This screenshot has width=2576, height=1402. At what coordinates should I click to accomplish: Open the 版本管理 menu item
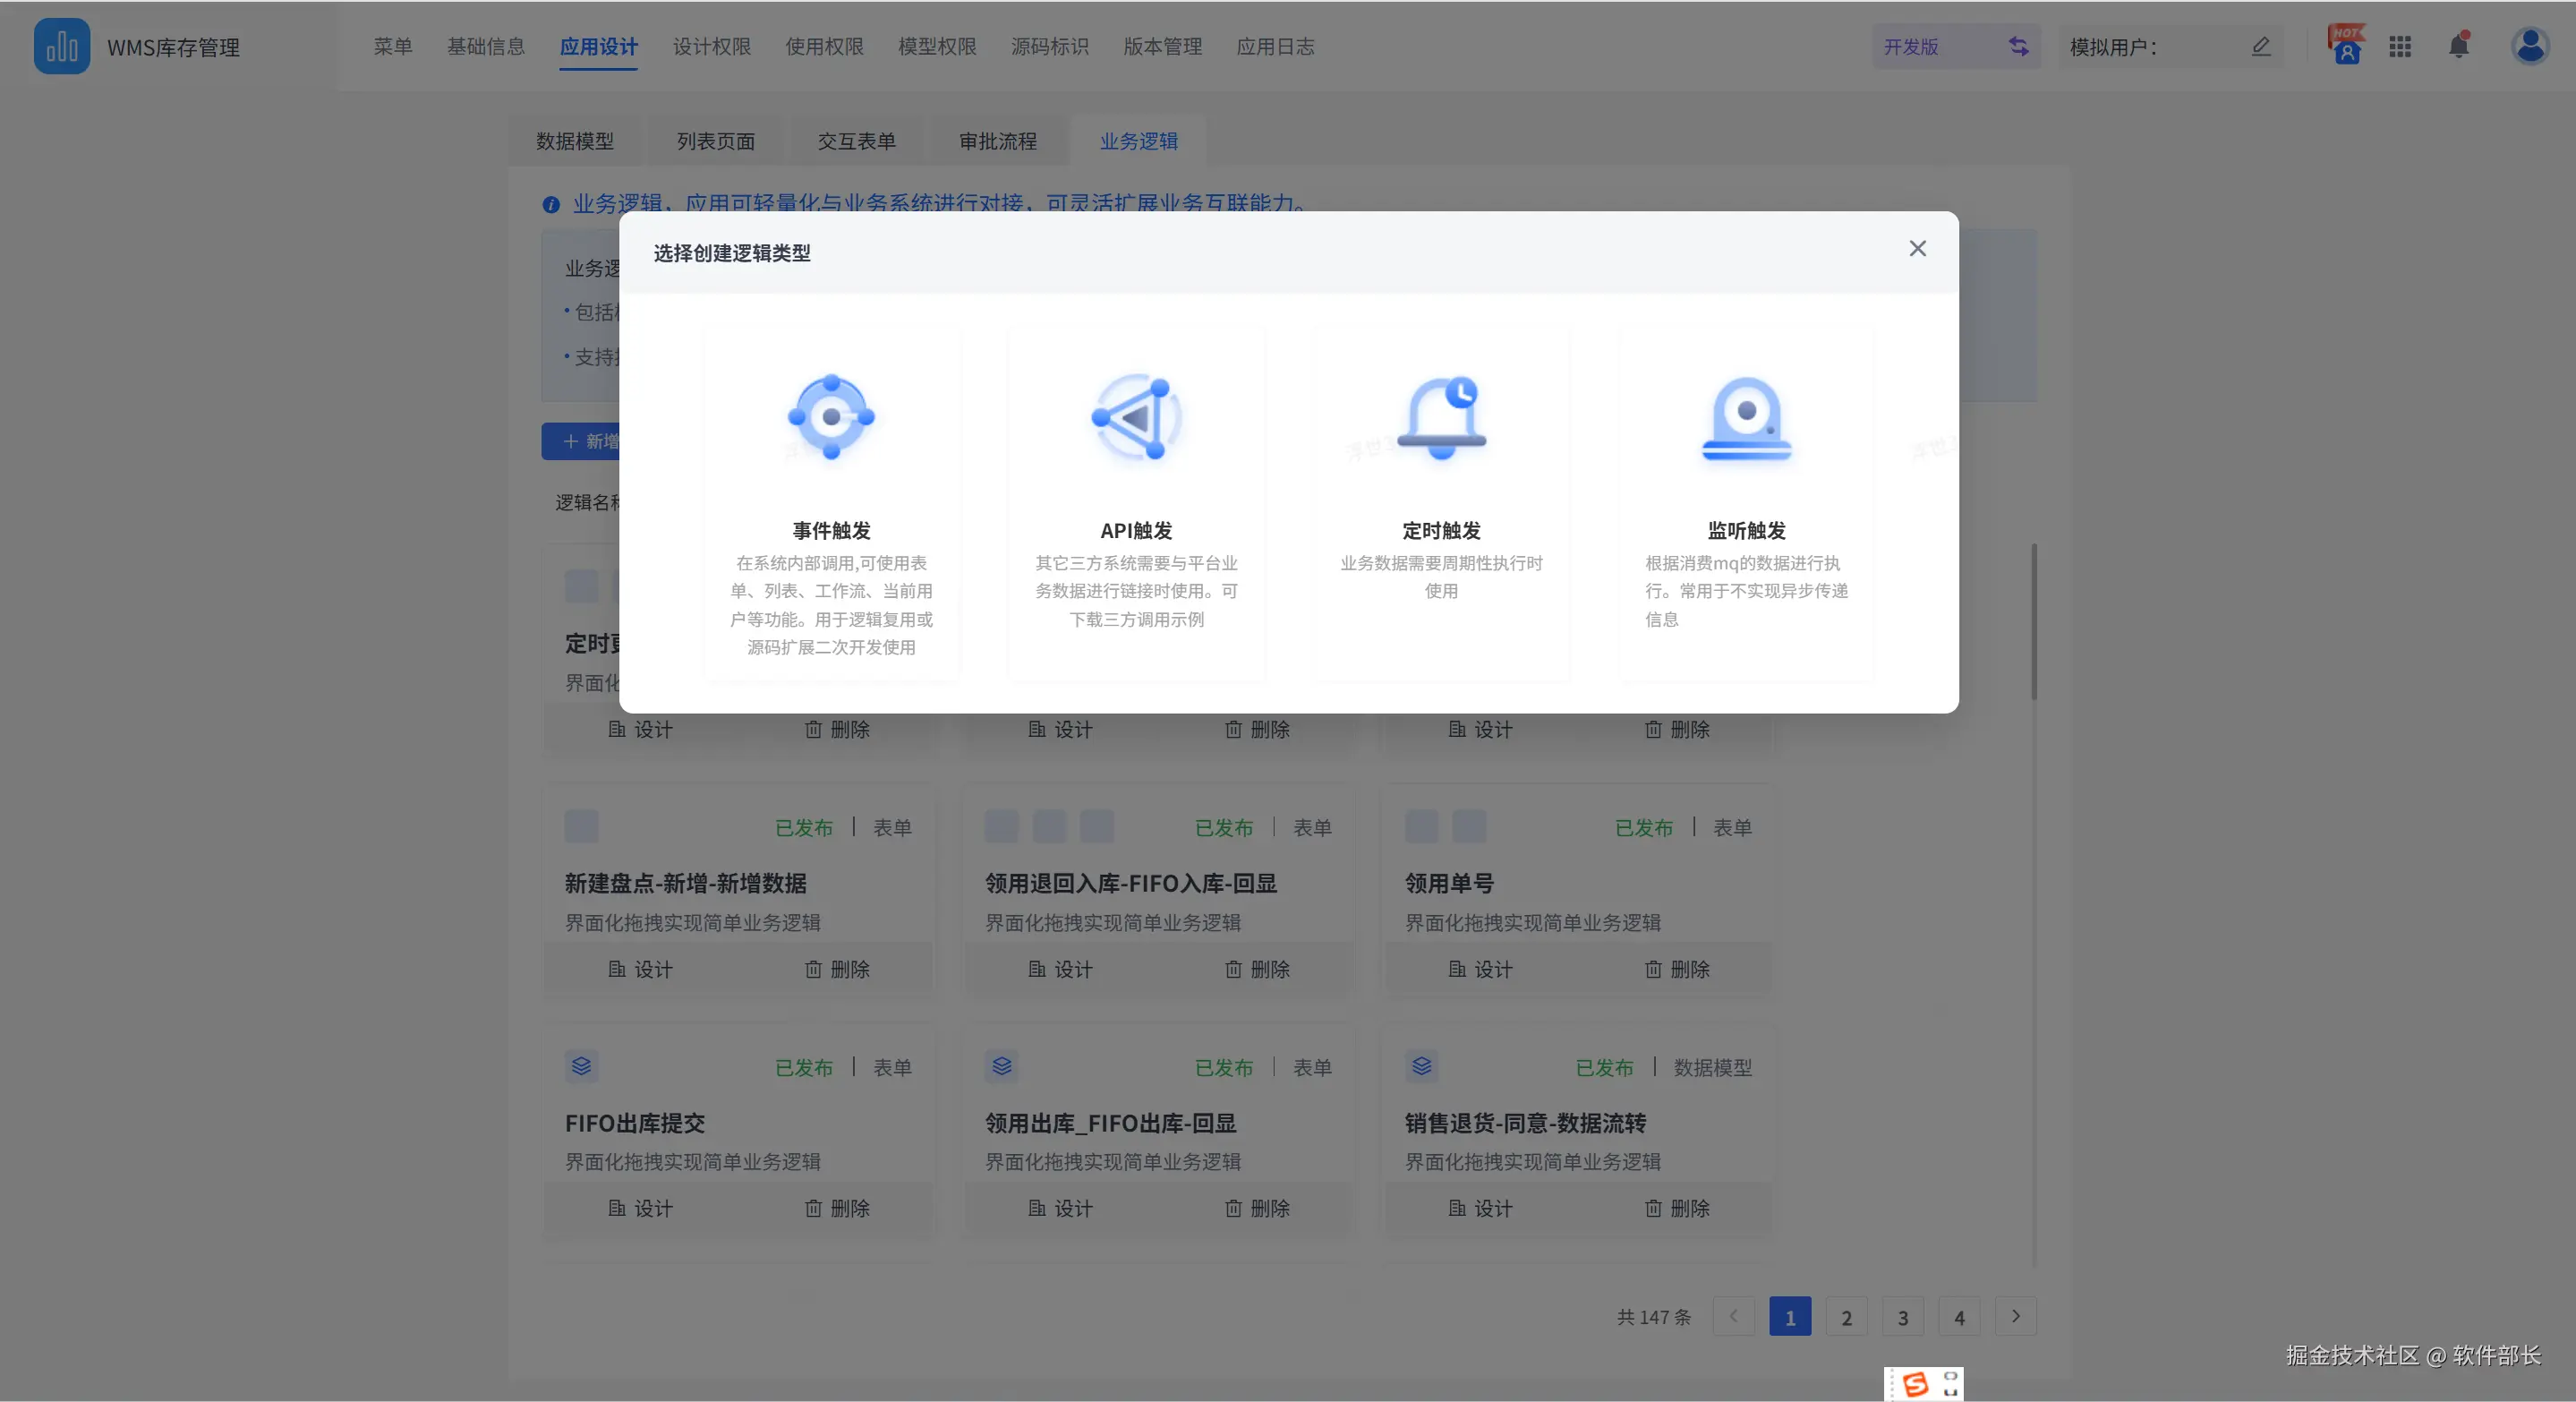(x=1162, y=47)
